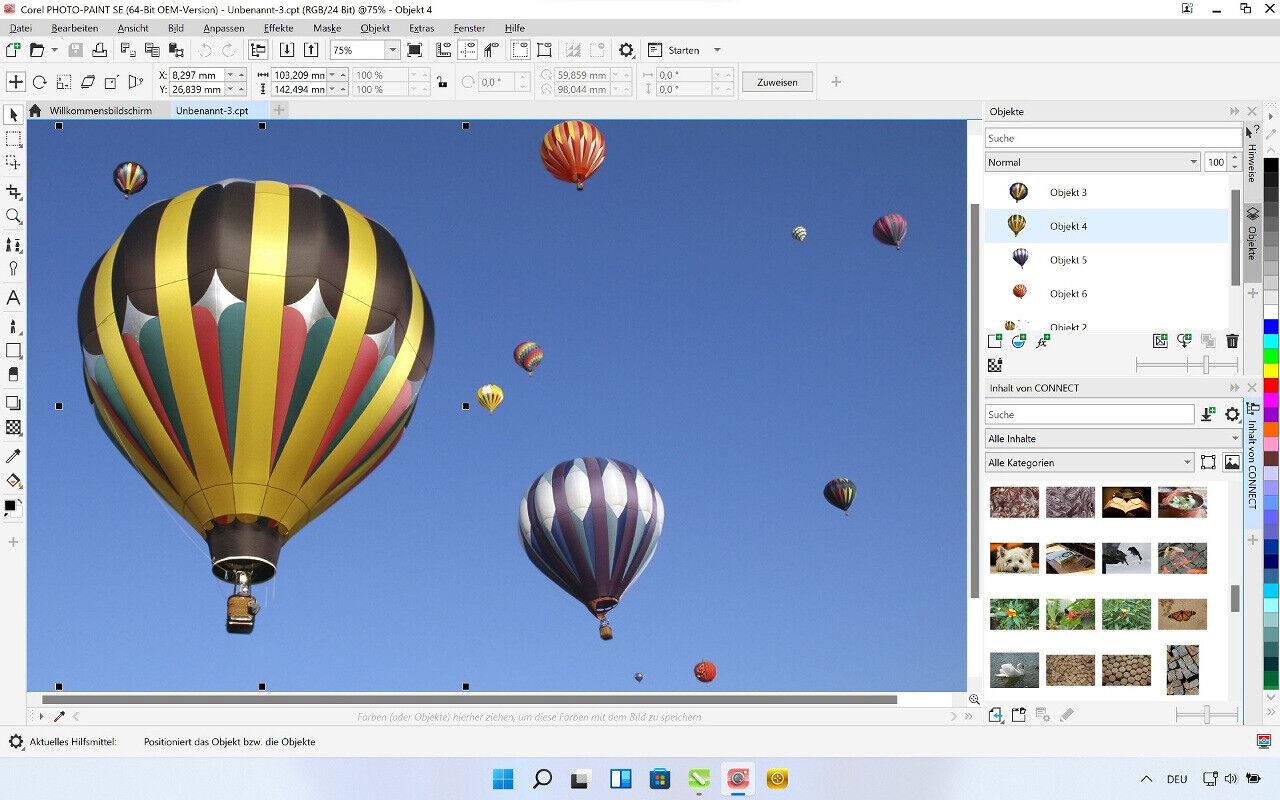Open the Effekte menu
1280x800 pixels.
click(278, 28)
